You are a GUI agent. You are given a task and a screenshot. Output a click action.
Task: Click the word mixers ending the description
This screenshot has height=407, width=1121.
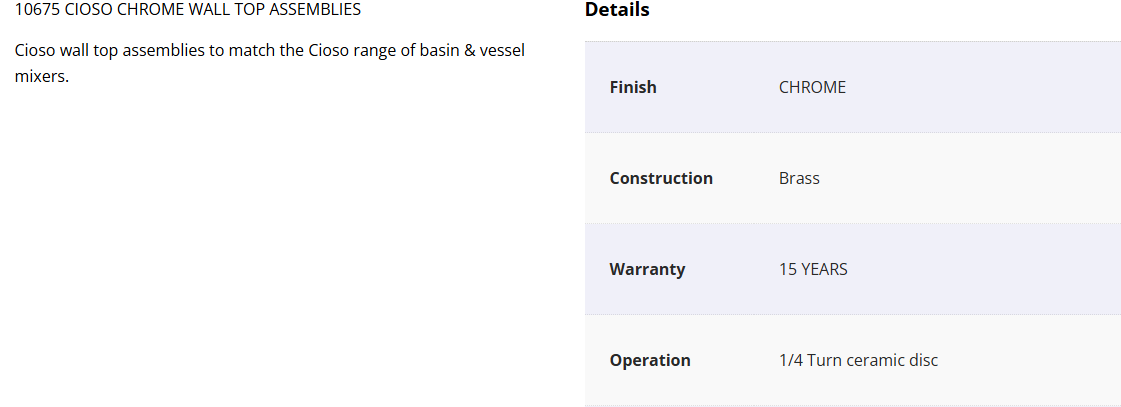[40, 76]
